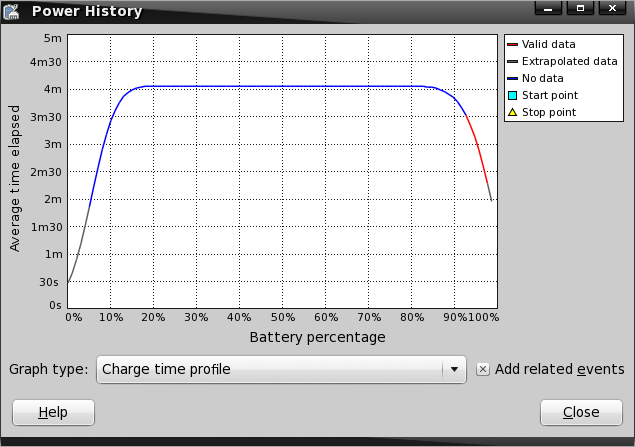Close the window using title bar X
The image size is (635, 447).
610,9
